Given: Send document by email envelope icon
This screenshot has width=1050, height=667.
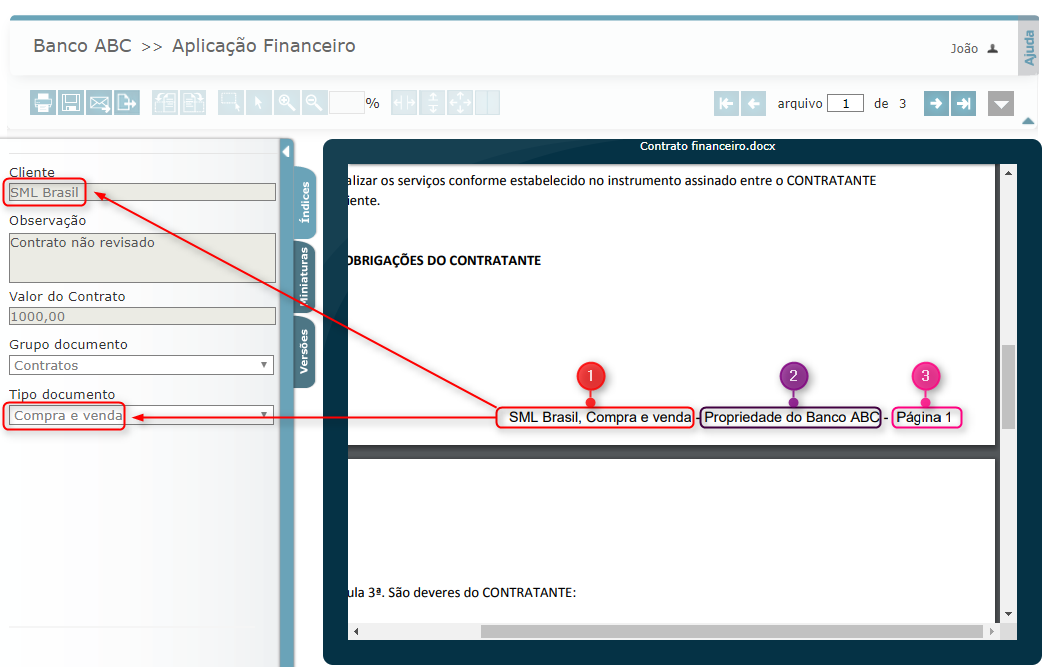Looking at the screenshot, I should point(98,102).
